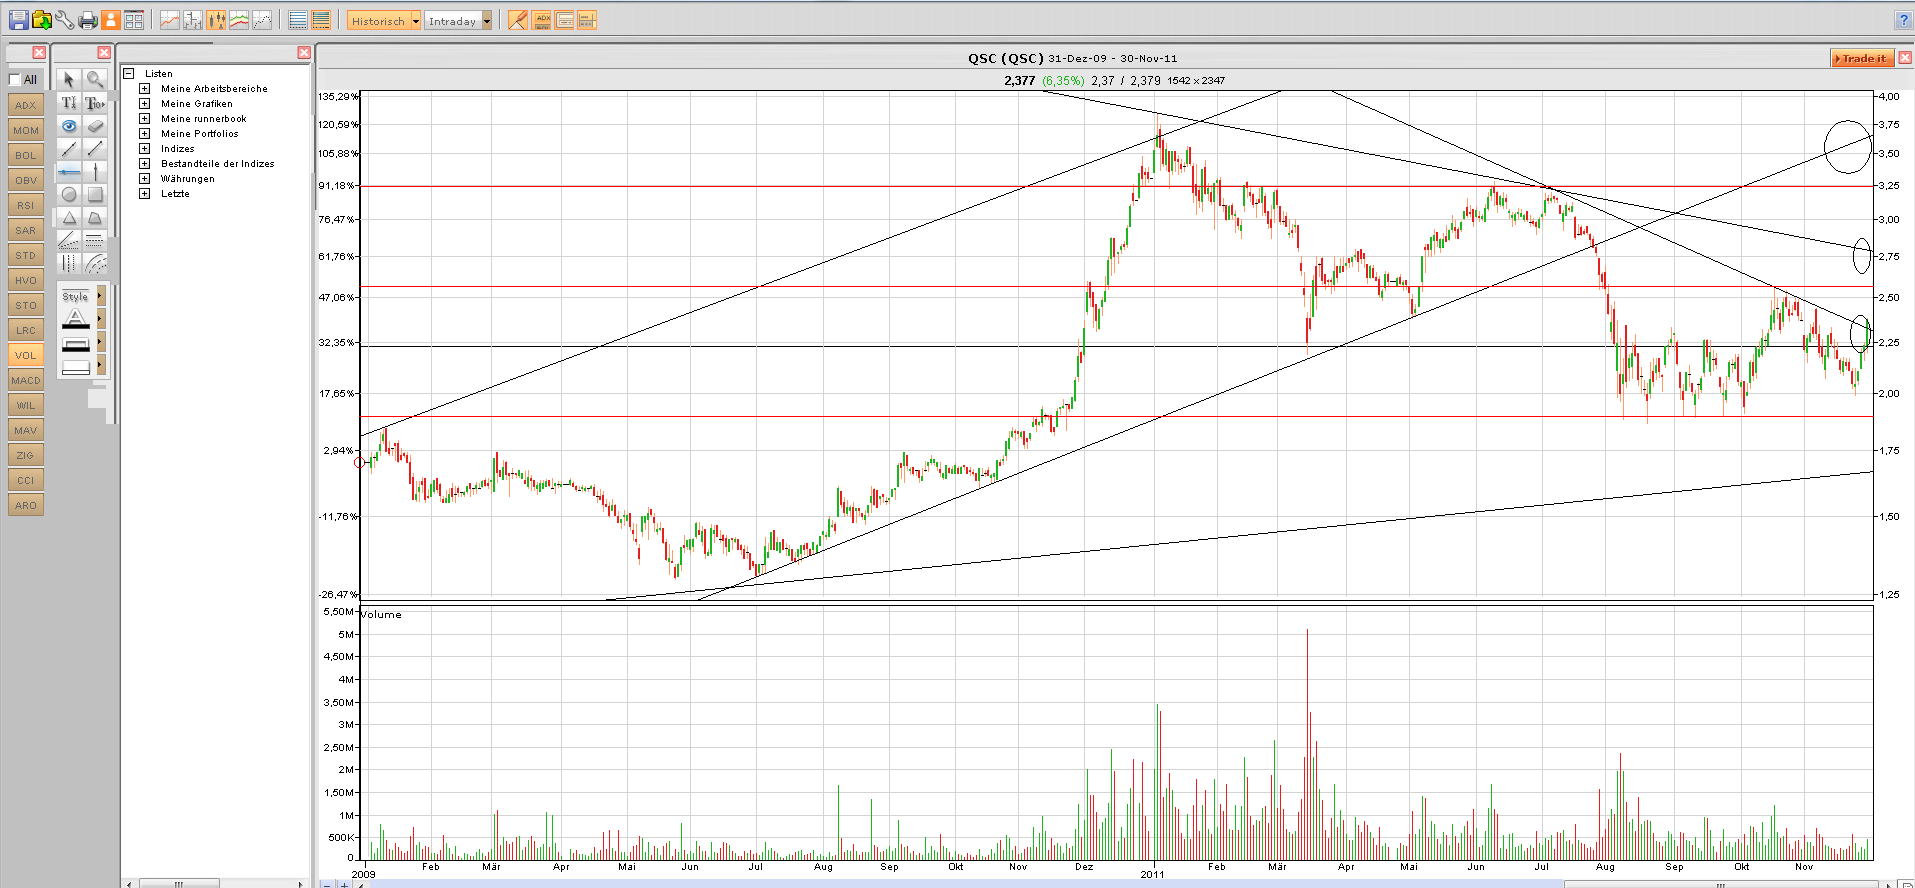Toggle the BOL indicator
This screenshot has height=888, width=1915.
coord(25,155)
